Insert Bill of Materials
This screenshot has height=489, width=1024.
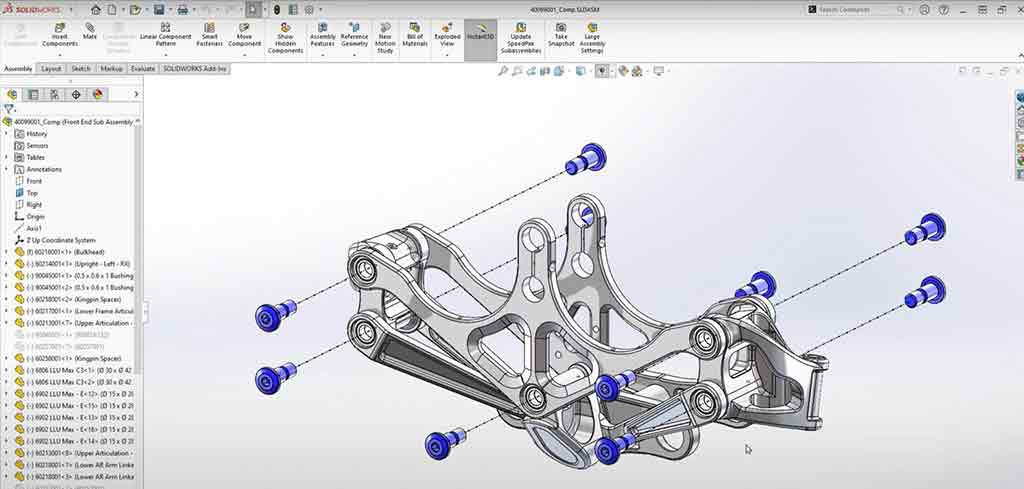415,35
